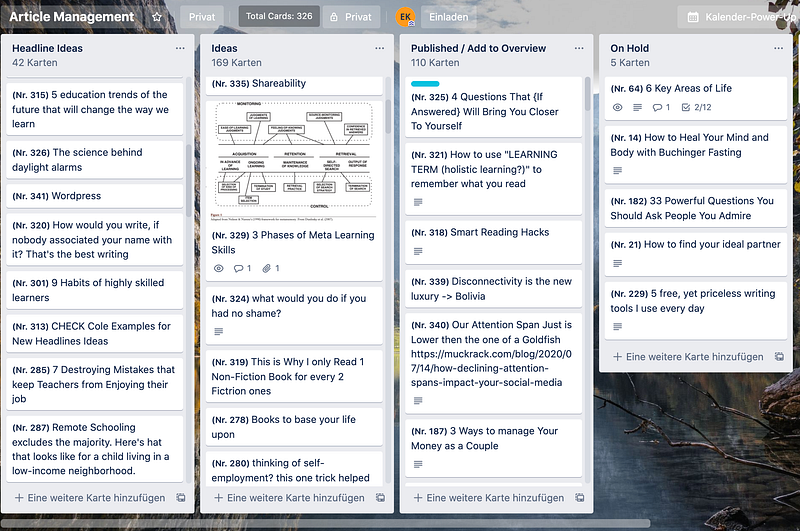This screenshot has height=531, width=800.
Task: Create card from template in Ideas
Action: (381, 498)
